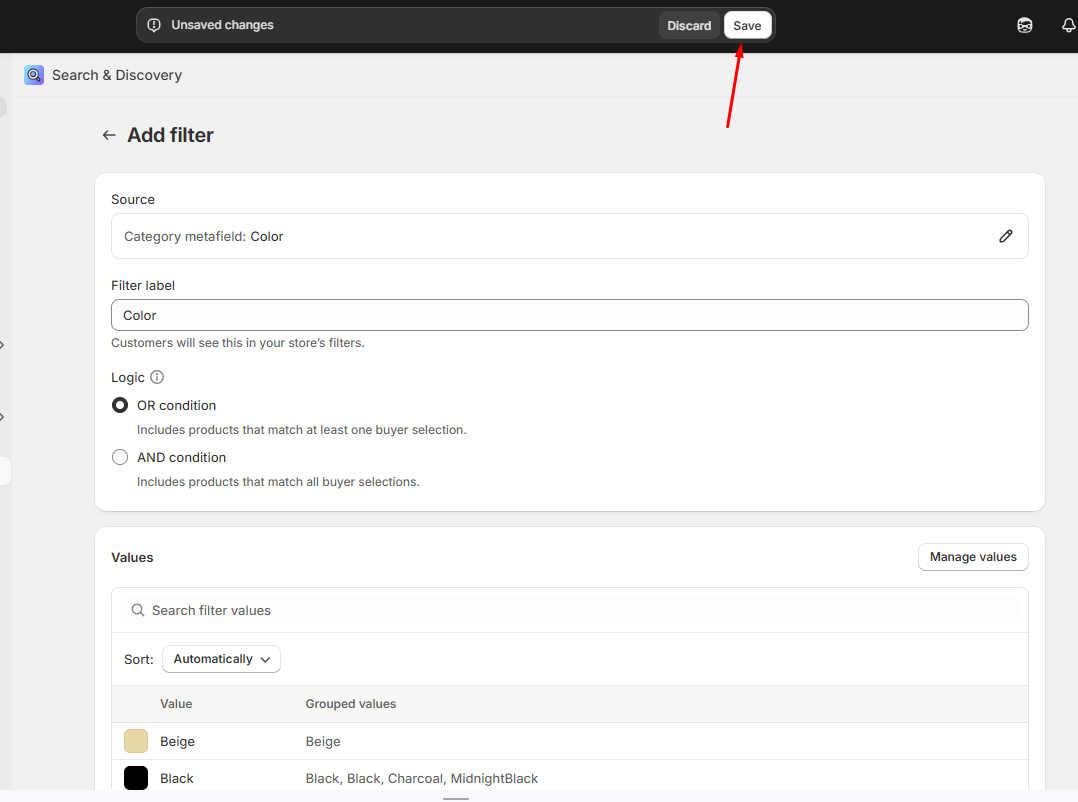Click the Beige color swatch
1078x802 pixels.
pos(136,741)
